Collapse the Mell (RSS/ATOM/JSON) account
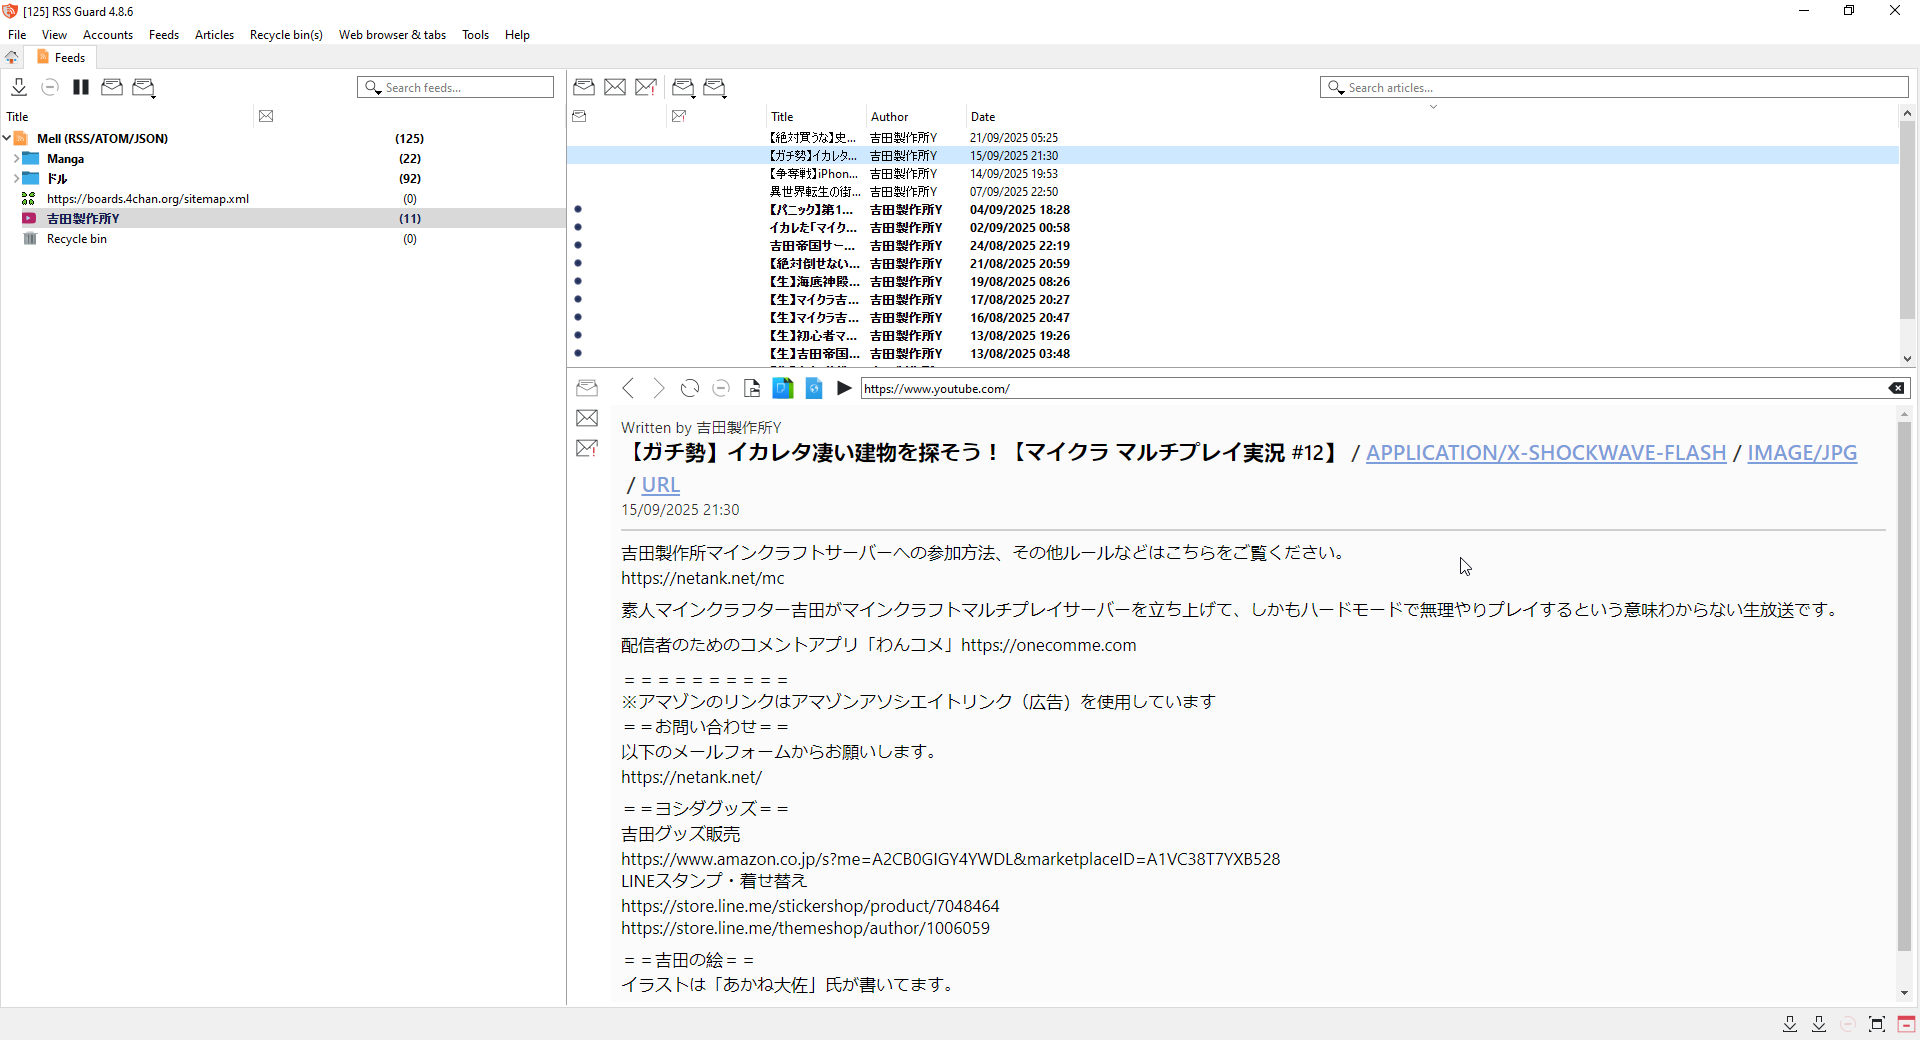 (x=7, y=138)
